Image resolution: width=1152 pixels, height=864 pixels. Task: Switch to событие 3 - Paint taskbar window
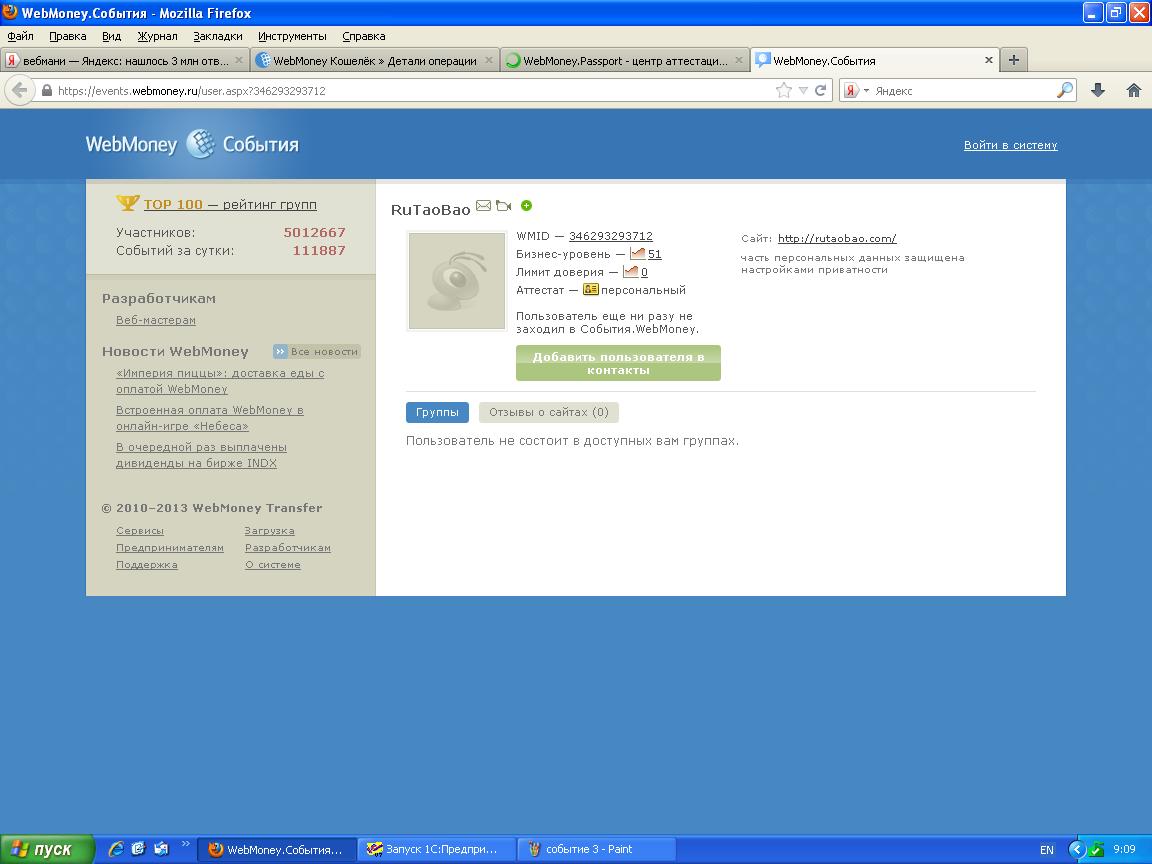[596, 849]
